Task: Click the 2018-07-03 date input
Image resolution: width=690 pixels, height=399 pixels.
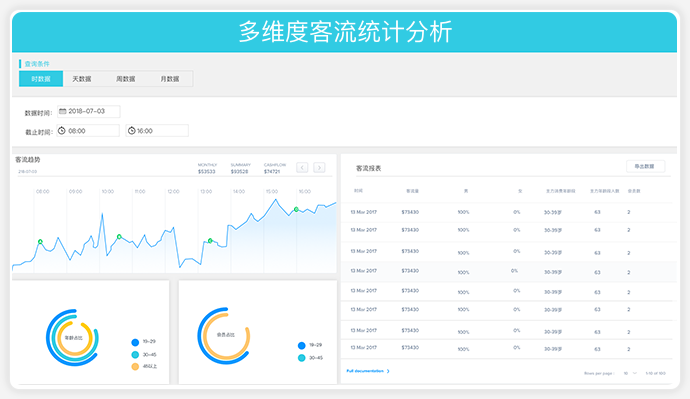Action: 88,111
